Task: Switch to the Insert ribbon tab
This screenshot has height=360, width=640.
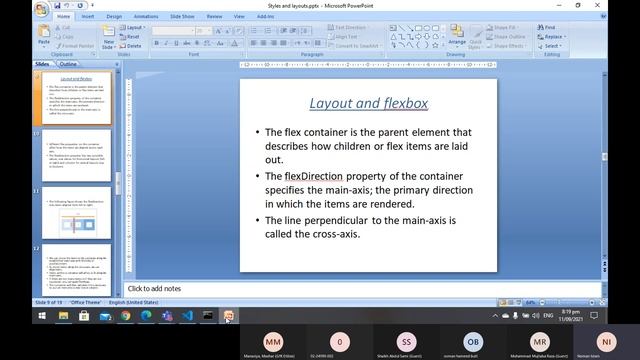Action: 88,16
